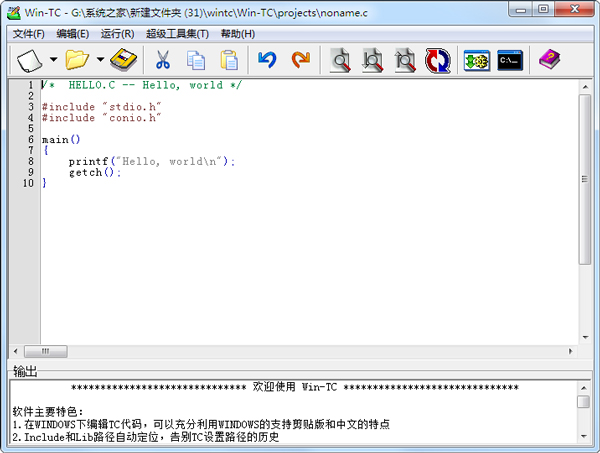The width and height of the screenshot is (600, 453).
Task: Open the help book icon
Action: tap(549, 60)
